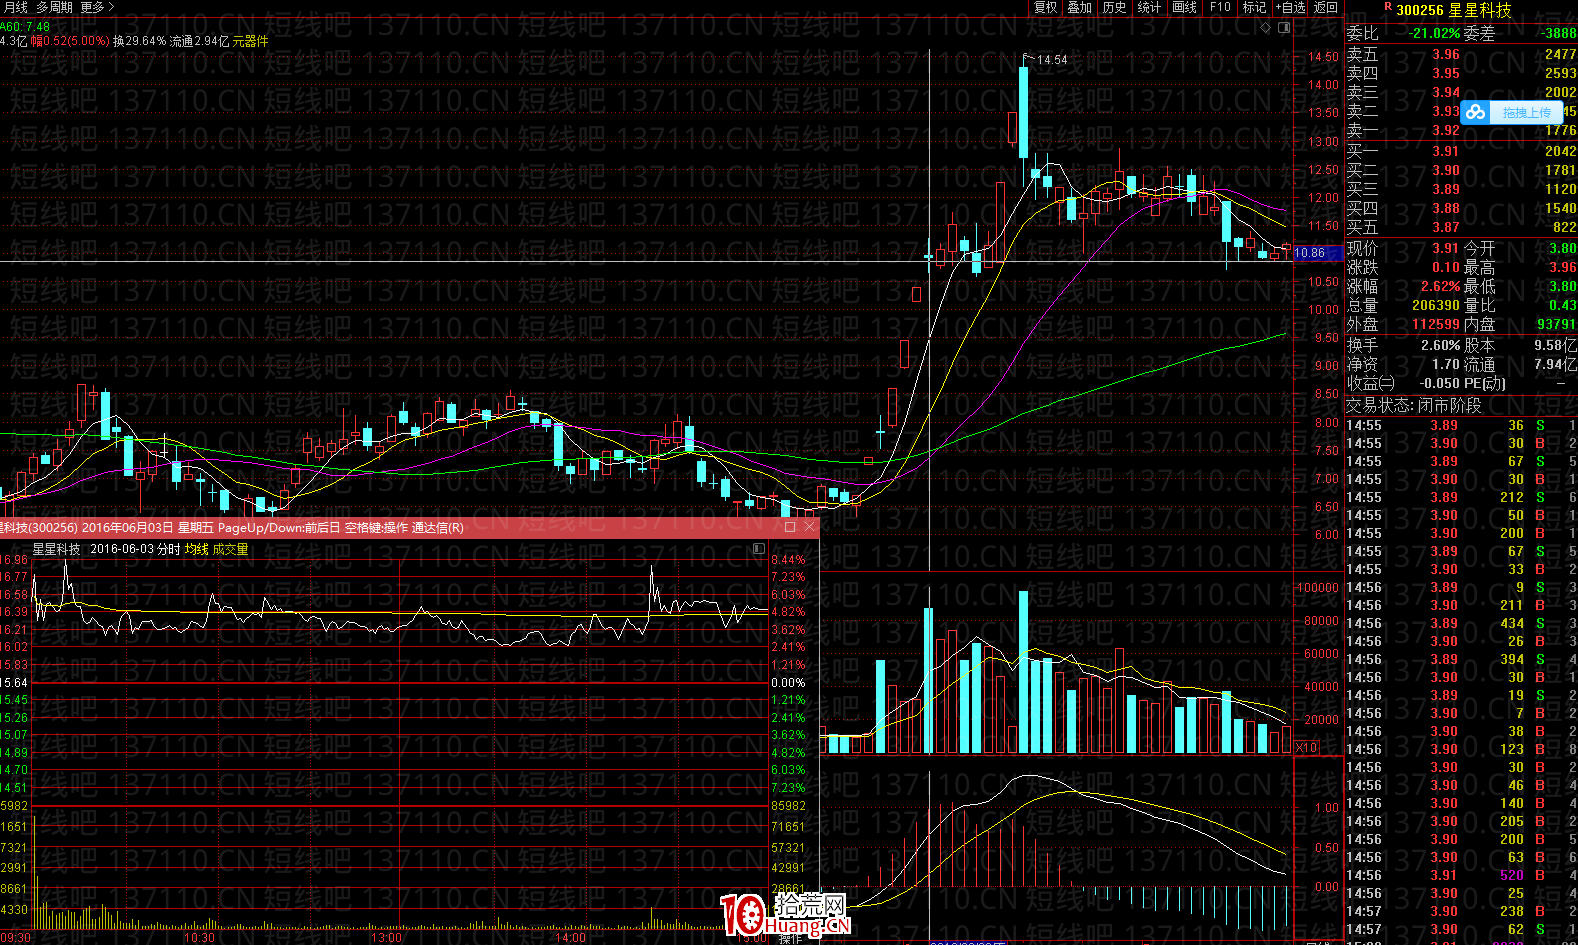
Task: Click the 成交量 label in intraday popup
Action: (231, 549)
